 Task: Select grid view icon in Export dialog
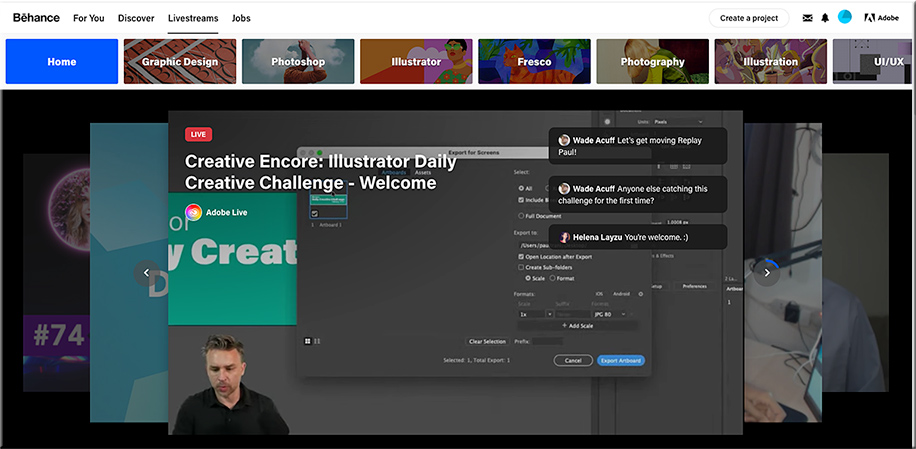307,341
